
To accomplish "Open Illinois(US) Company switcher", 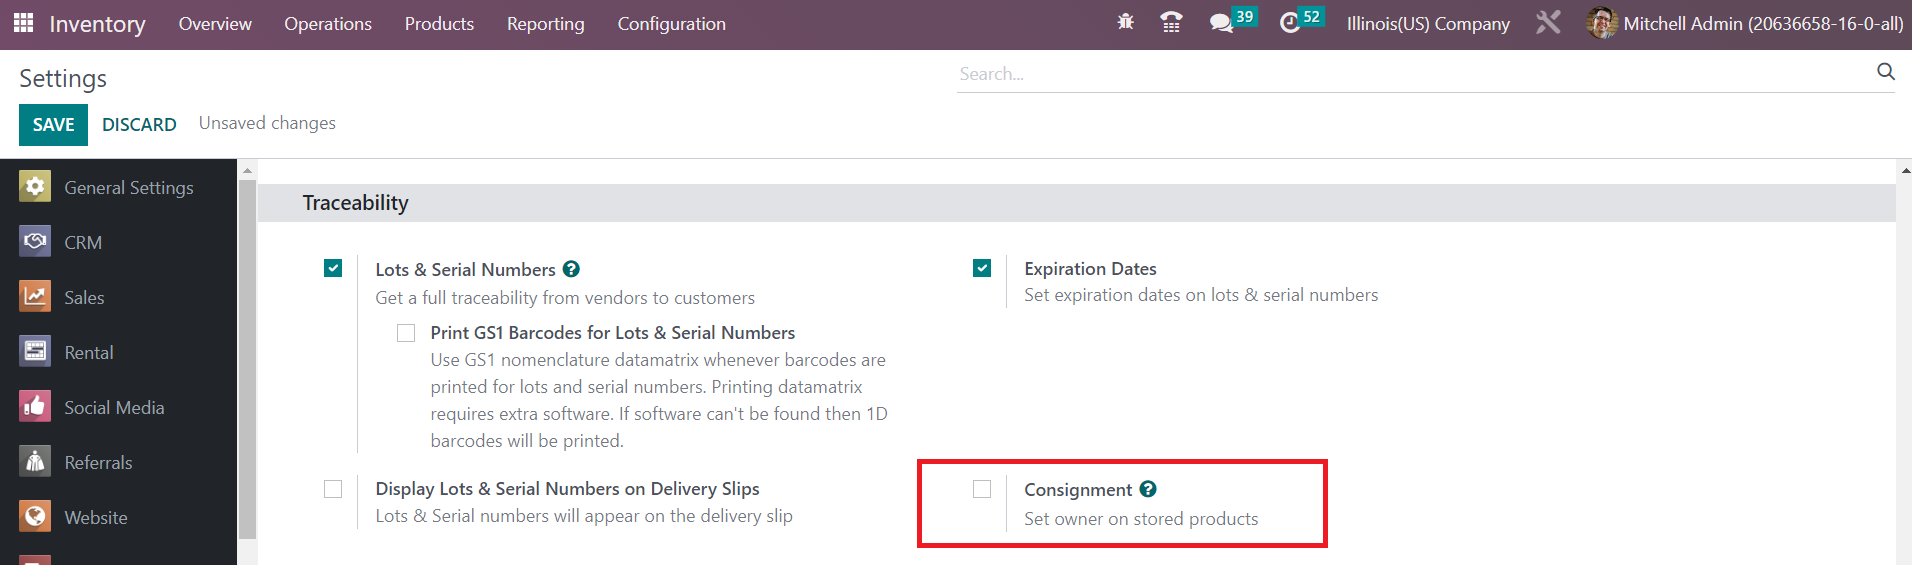I will pyautogui.click(x=1427, y=24).
